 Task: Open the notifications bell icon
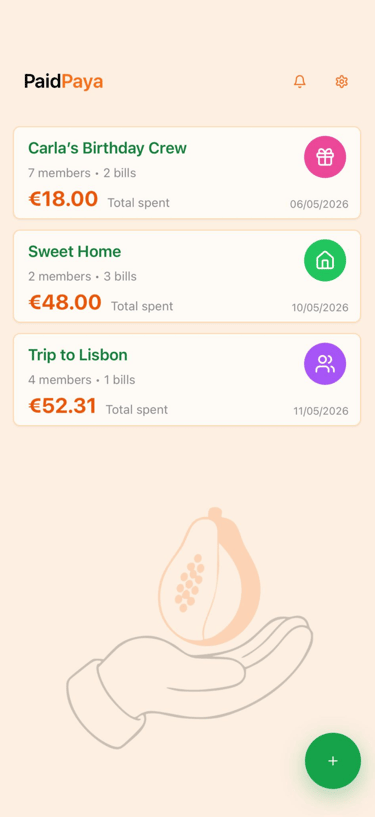point(299,81)
